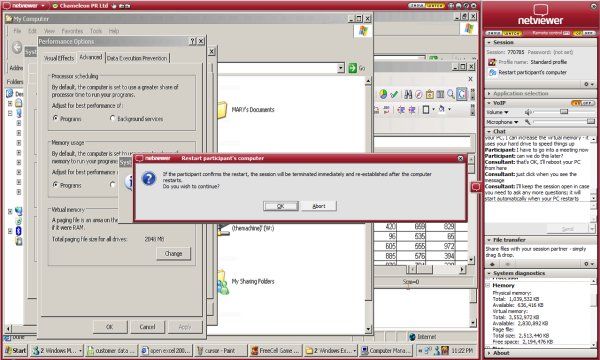Viewport: 600px width, 360px height.
Task: Click the compass toolbar icon
Action: pyautogui.click(x=419, y=94)
